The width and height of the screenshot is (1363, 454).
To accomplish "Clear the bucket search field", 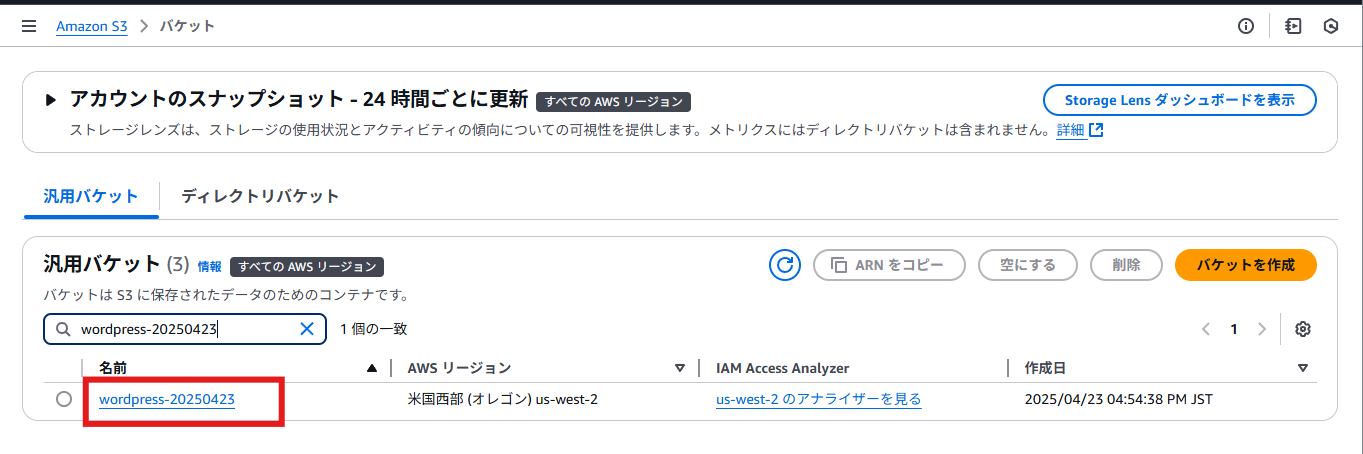I will (308, 329).
